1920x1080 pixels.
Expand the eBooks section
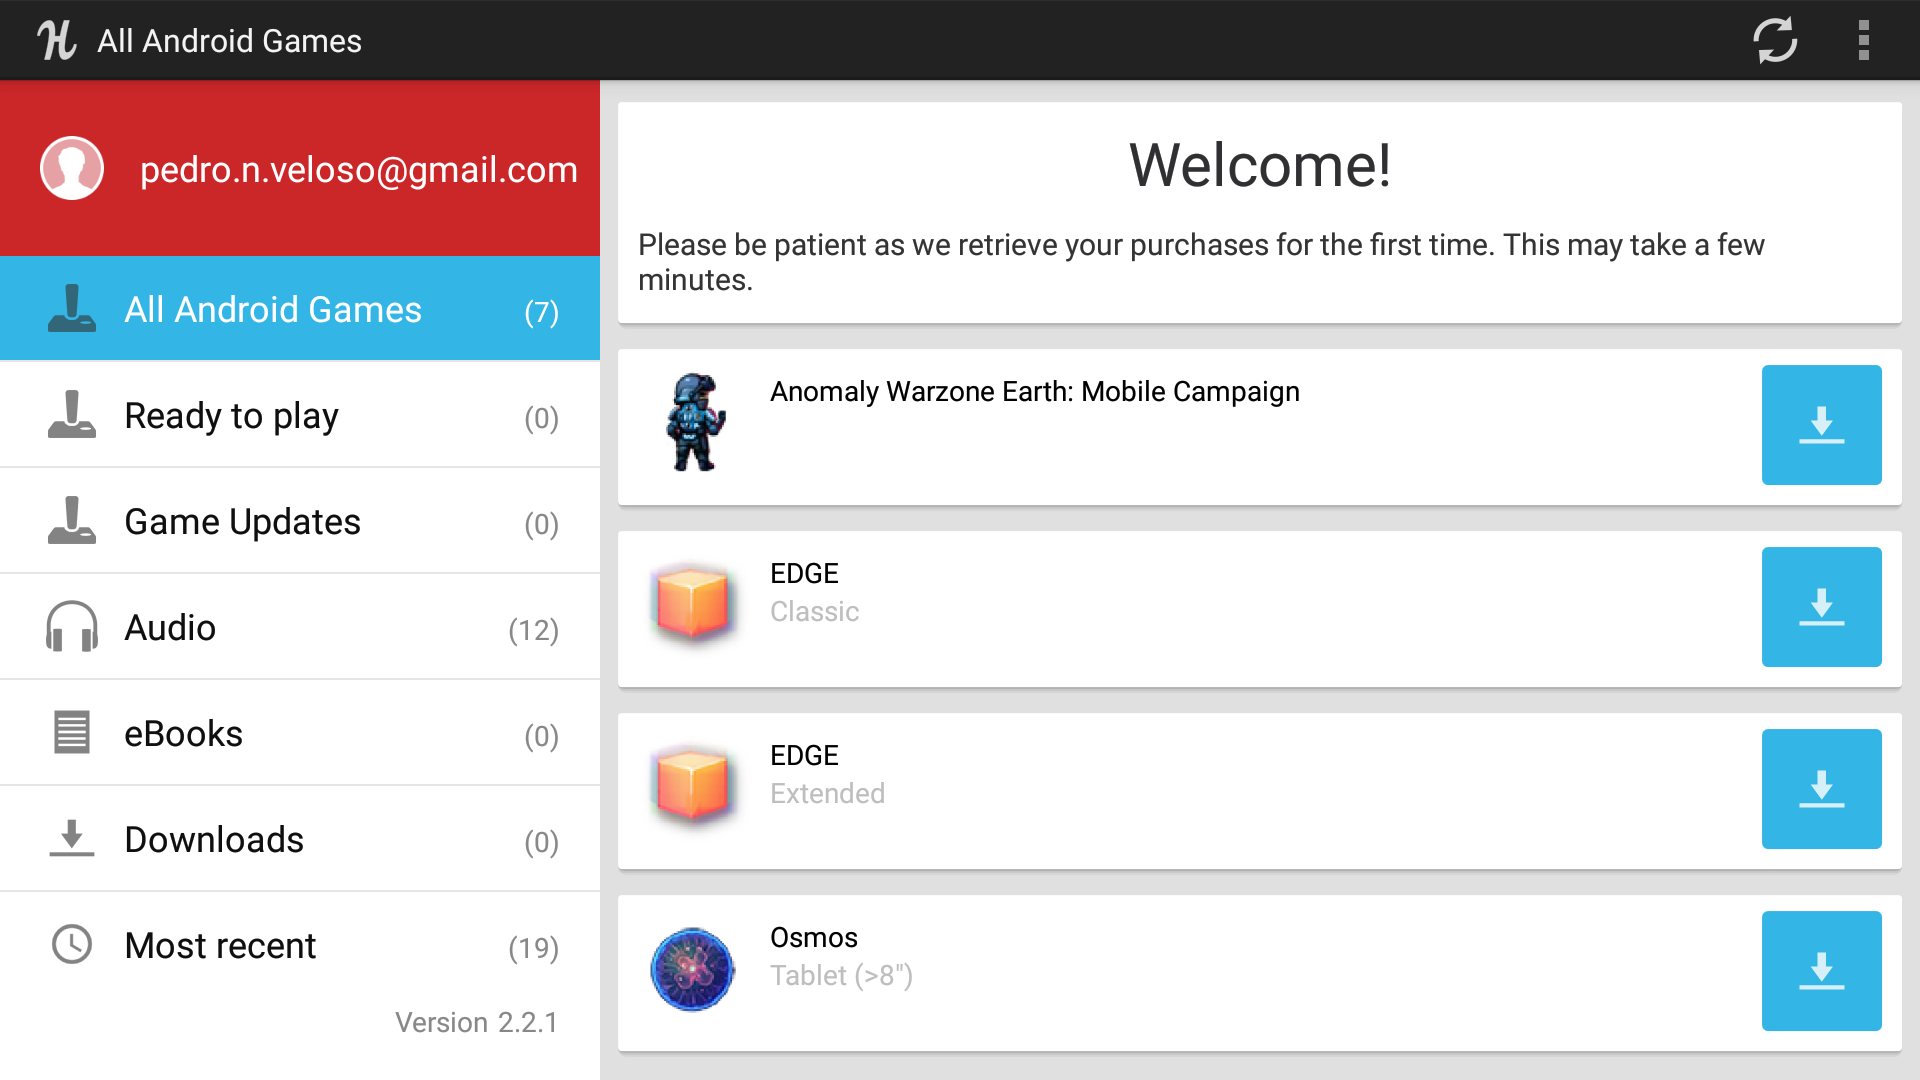(x=299, y=732)
